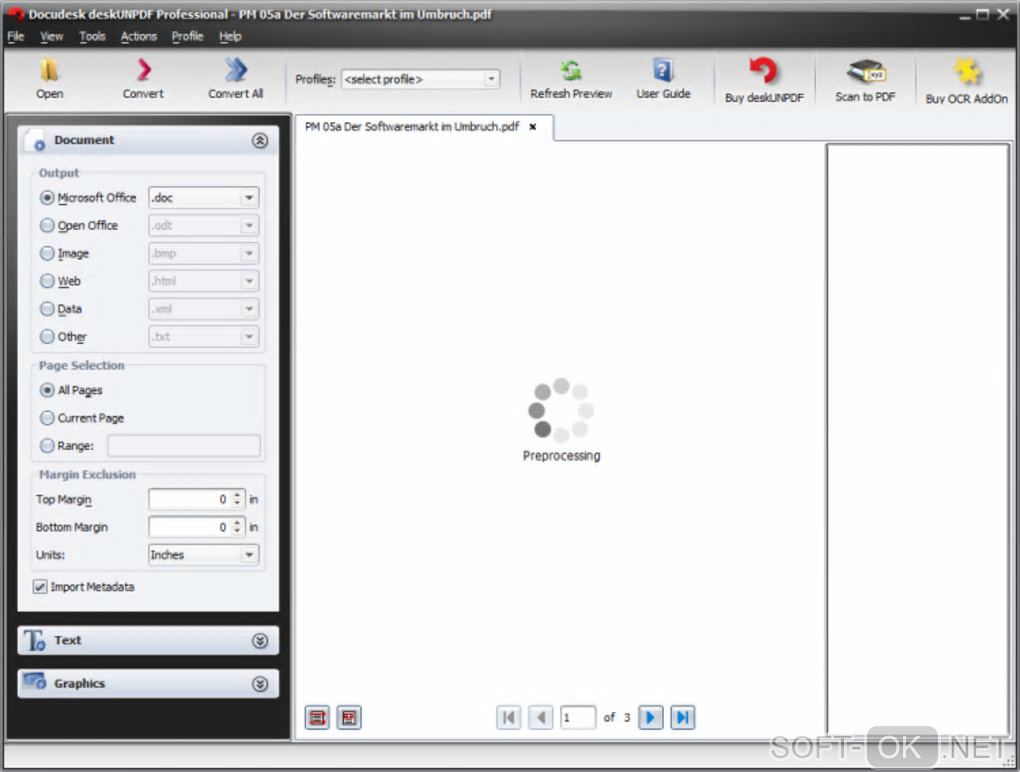The image size is (1020, 772).
Task: Open the View menu
Action: (51, 36)
